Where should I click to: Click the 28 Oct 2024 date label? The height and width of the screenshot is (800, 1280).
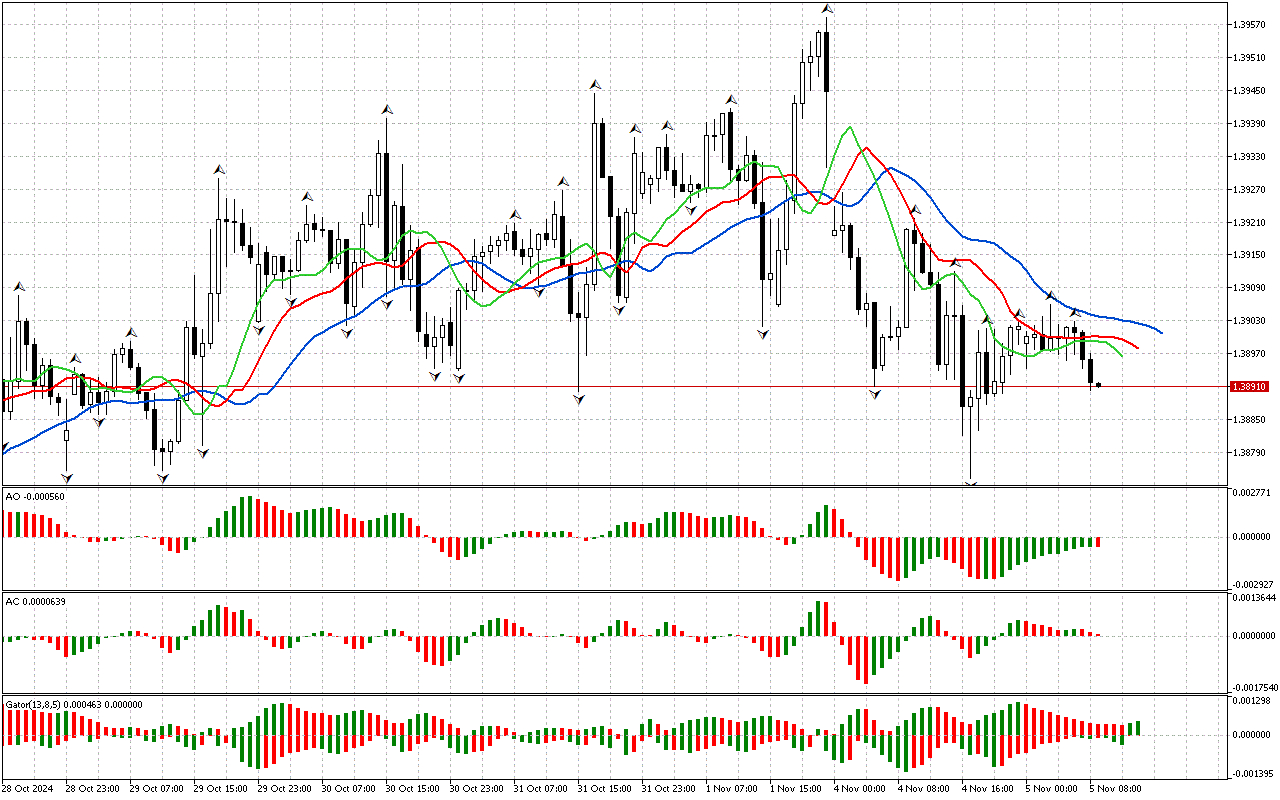tap(27, 789)
